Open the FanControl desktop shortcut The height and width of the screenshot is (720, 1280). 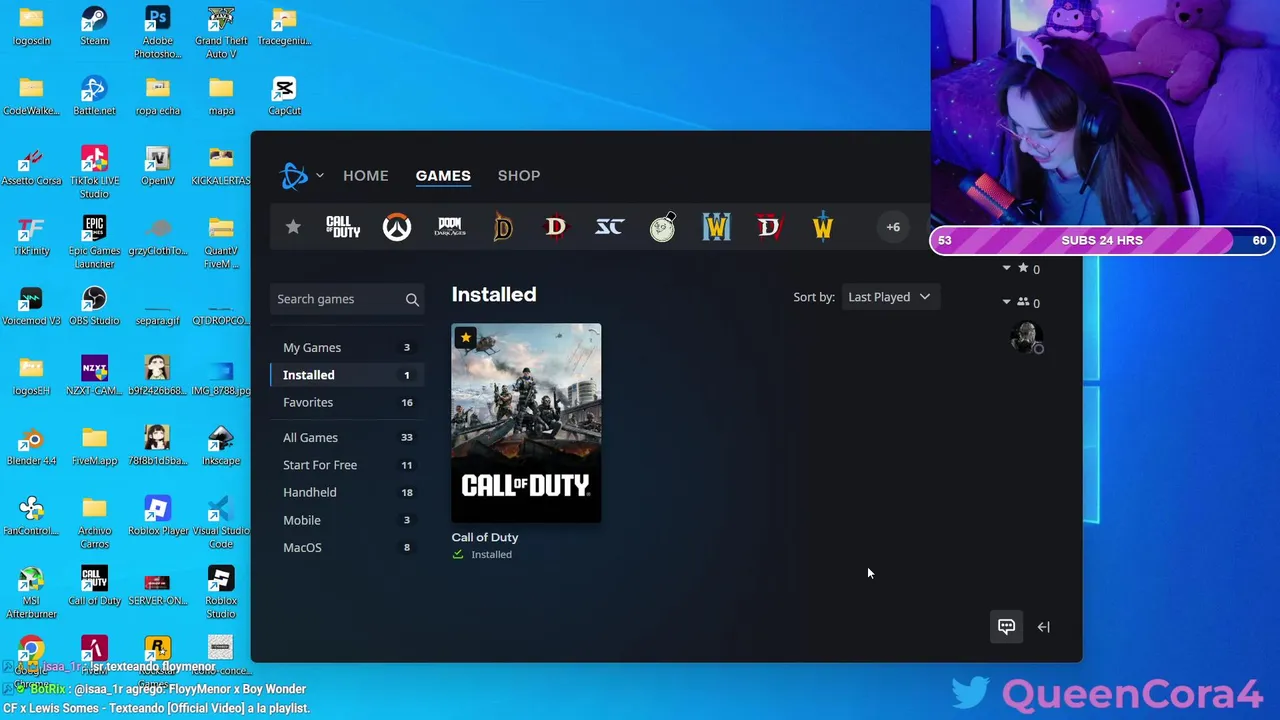tap(31, 516)
